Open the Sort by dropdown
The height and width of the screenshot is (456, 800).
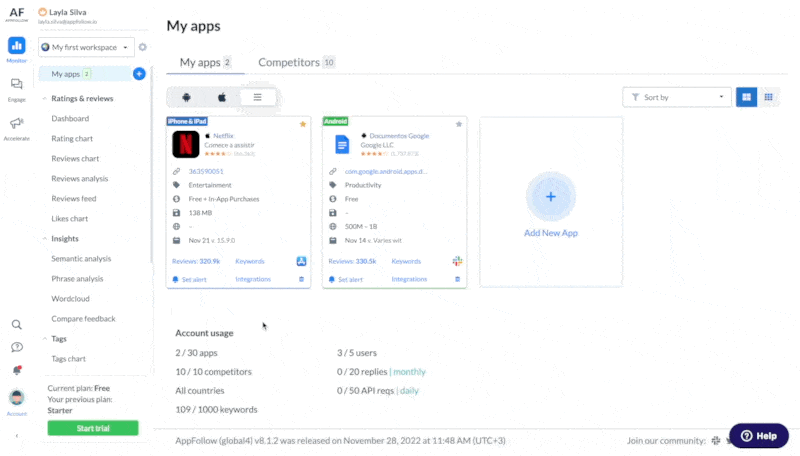(x=677, y=97)
